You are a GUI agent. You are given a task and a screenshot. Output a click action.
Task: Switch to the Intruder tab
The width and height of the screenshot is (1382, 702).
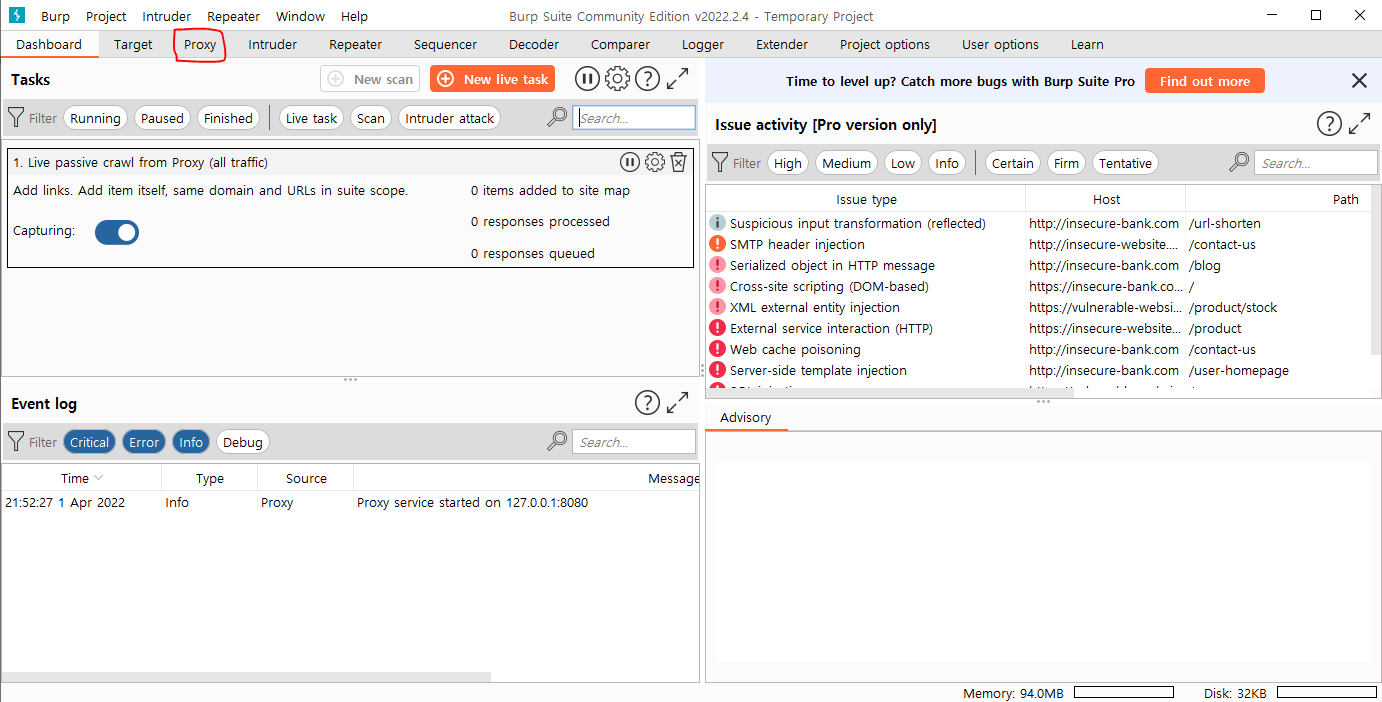(273, 44)
